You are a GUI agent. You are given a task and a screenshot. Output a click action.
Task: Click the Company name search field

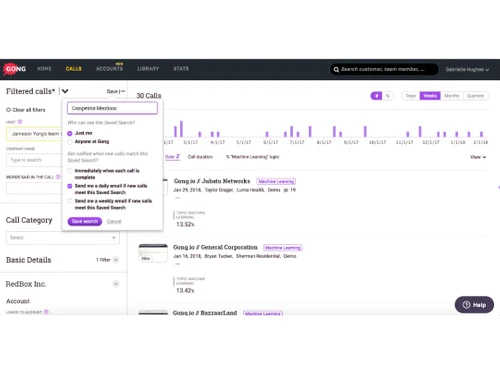tap(34, 160)
